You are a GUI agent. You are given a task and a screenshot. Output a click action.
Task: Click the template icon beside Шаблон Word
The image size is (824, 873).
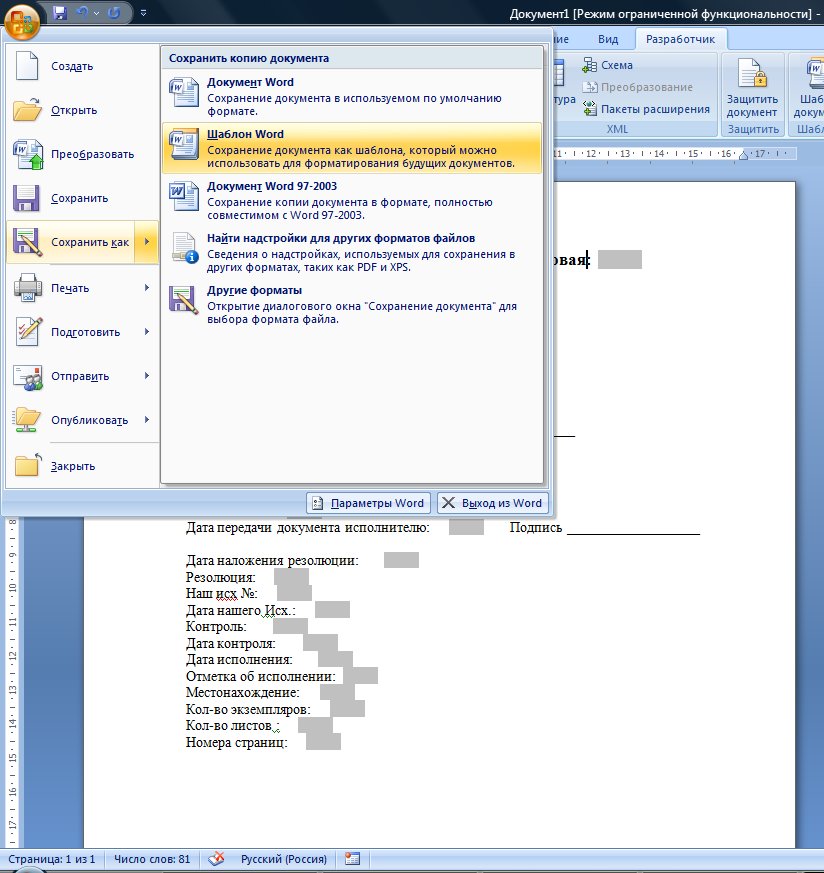tap(184, 144)
